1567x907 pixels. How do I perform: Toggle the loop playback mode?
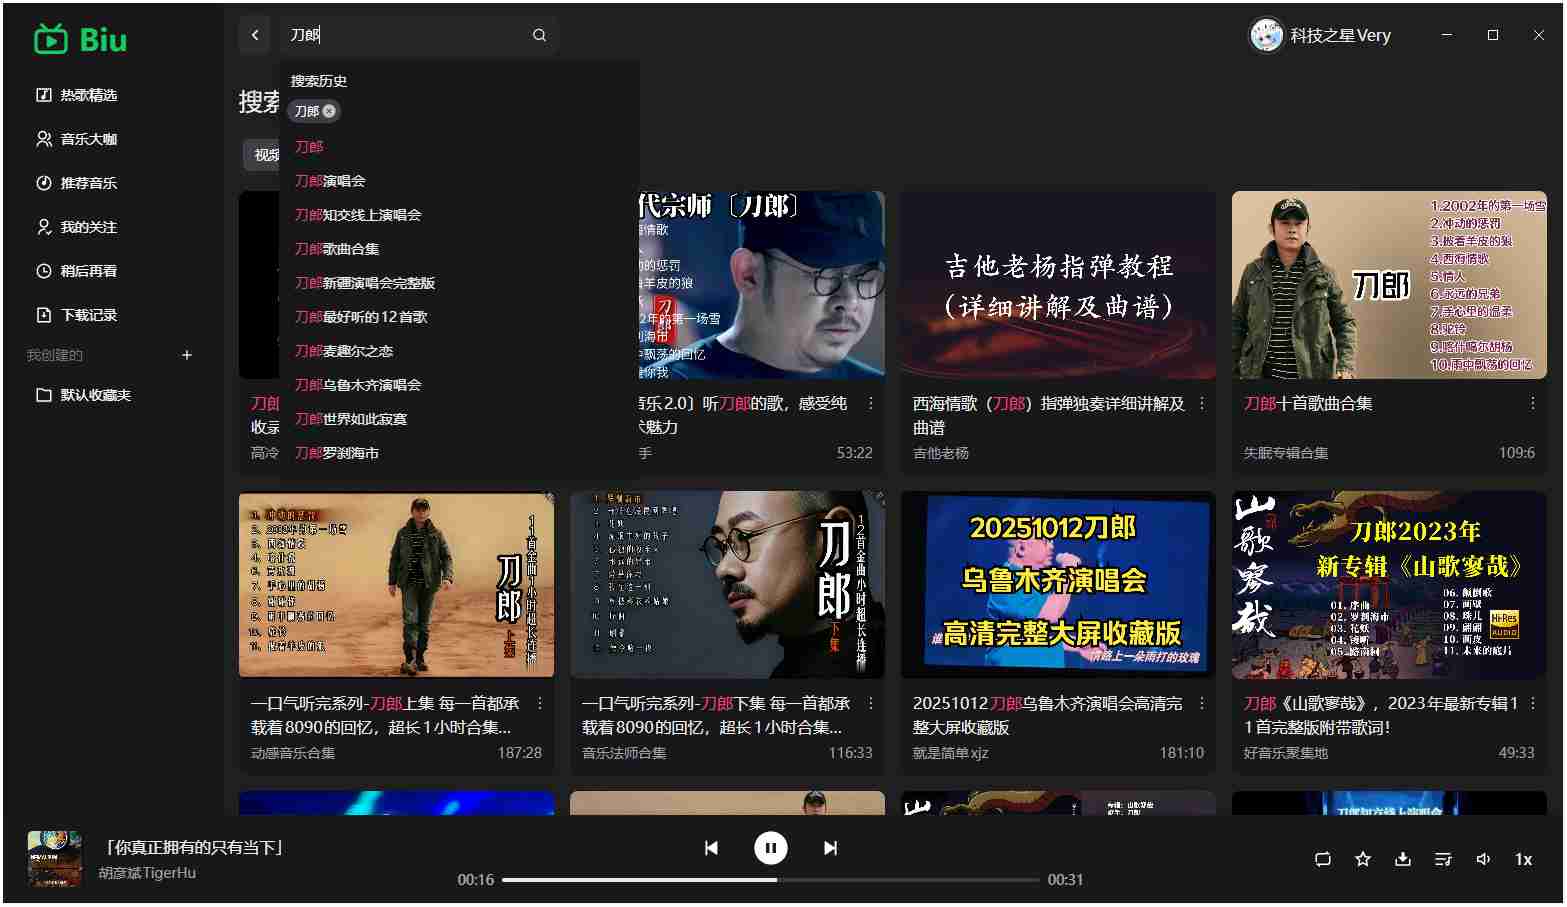point(1323,859)
